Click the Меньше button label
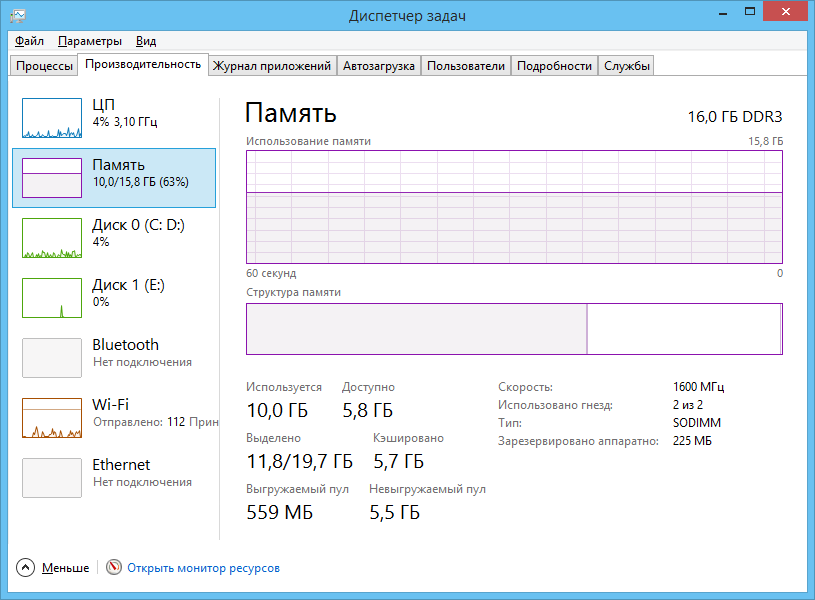This screenshot has height=600, width=815. pyautogui.click(x=65, y=568)
